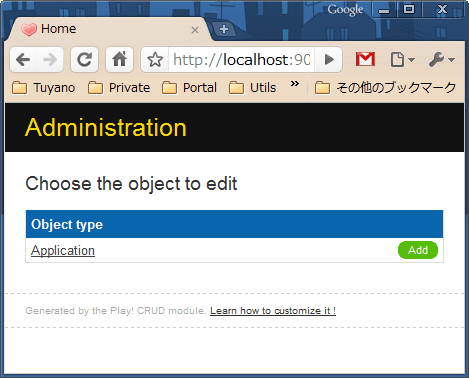Image resolution: width=469 pixels, height=378 pixels.
Task: Click the Go arrow beside the address
Action: pos(329,60)
